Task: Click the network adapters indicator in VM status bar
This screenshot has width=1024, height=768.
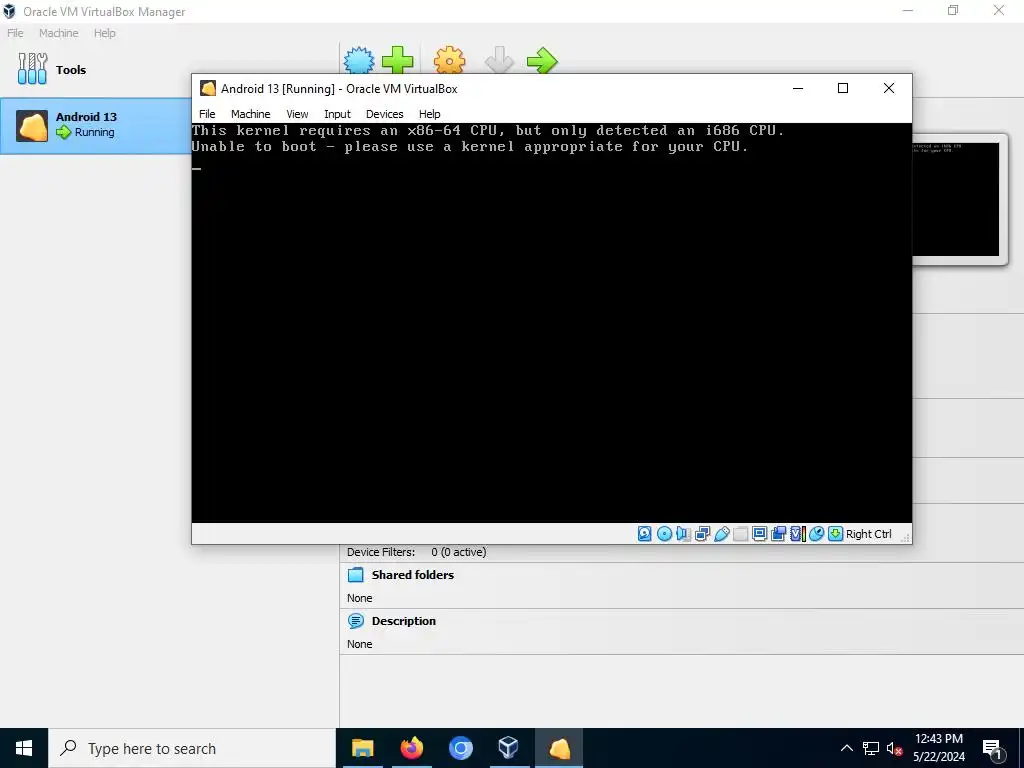Action: 703,534
